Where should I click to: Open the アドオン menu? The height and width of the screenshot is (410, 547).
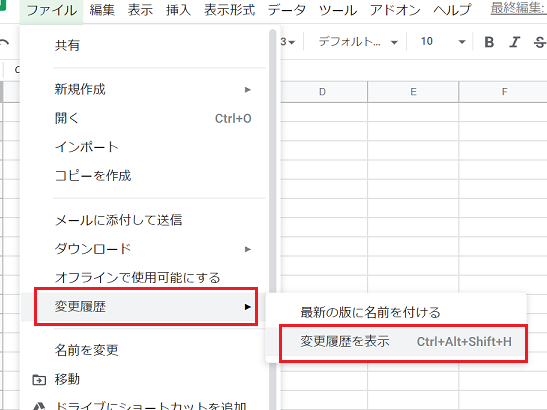coord(395,10)
